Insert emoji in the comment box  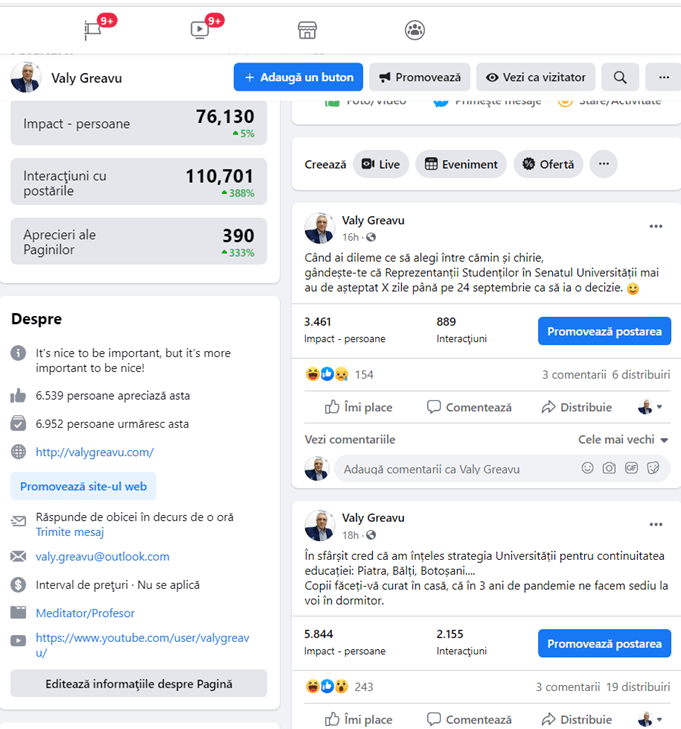pos(588,468)
